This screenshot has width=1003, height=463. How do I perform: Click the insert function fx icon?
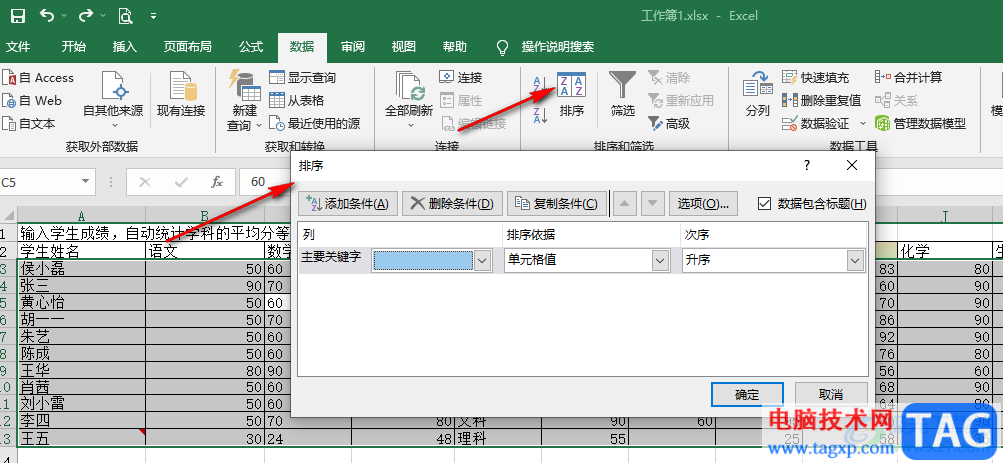(217, 182)
